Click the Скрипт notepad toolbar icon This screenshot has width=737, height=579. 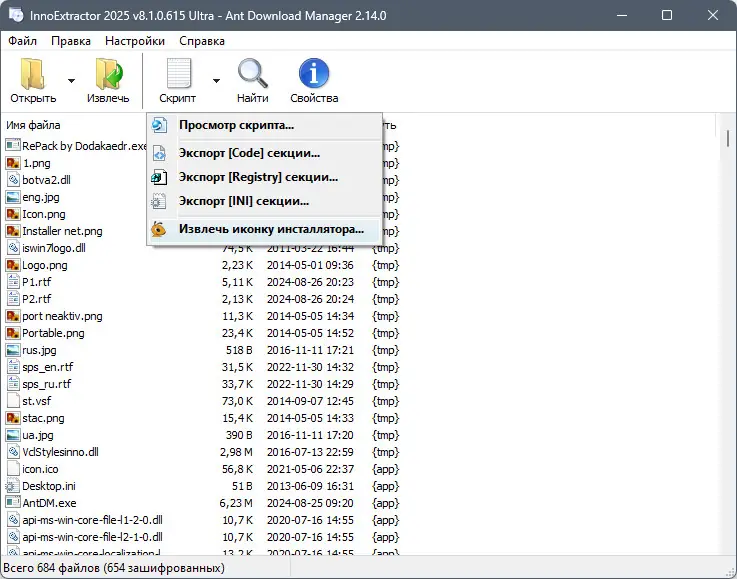179,73
